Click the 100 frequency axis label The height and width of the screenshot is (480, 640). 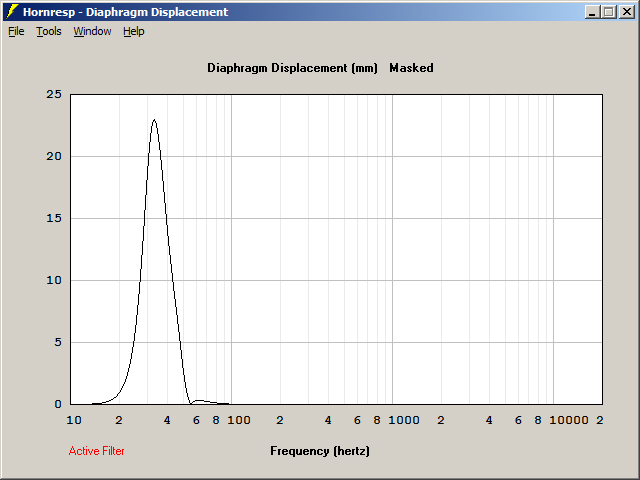pyautogui.click(x=239, y=420)
